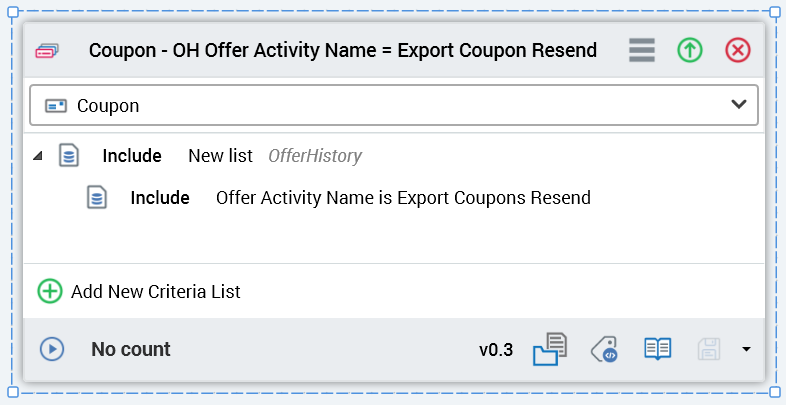Click the green plus add criteria icon
This screenshot has height=405, width=786.
[x=50, y=292]
